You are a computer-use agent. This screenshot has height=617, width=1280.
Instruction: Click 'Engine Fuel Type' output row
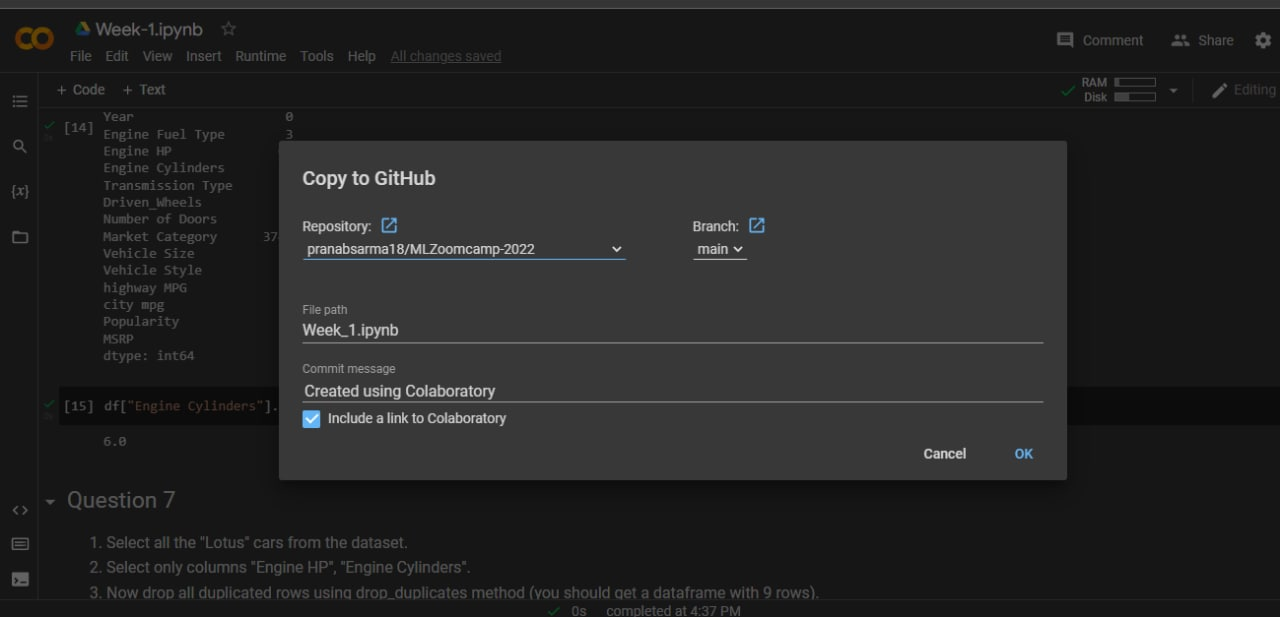[164, 135]
